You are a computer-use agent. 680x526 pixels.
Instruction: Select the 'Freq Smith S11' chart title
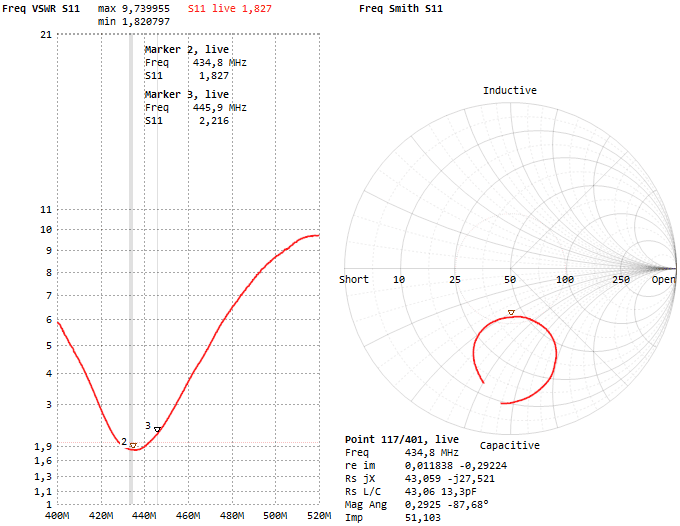click(401, 8)
